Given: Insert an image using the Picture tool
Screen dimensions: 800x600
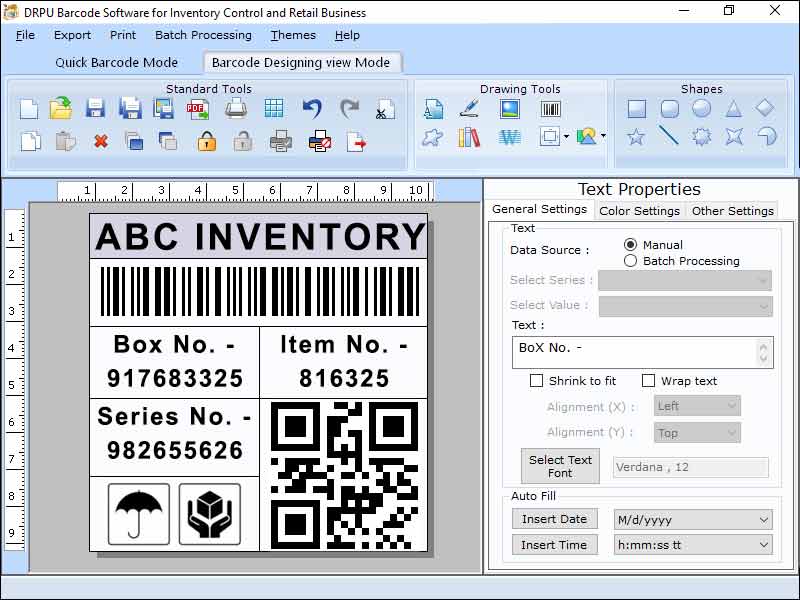Looking at the screenshot, I should (x=511, y=109).
